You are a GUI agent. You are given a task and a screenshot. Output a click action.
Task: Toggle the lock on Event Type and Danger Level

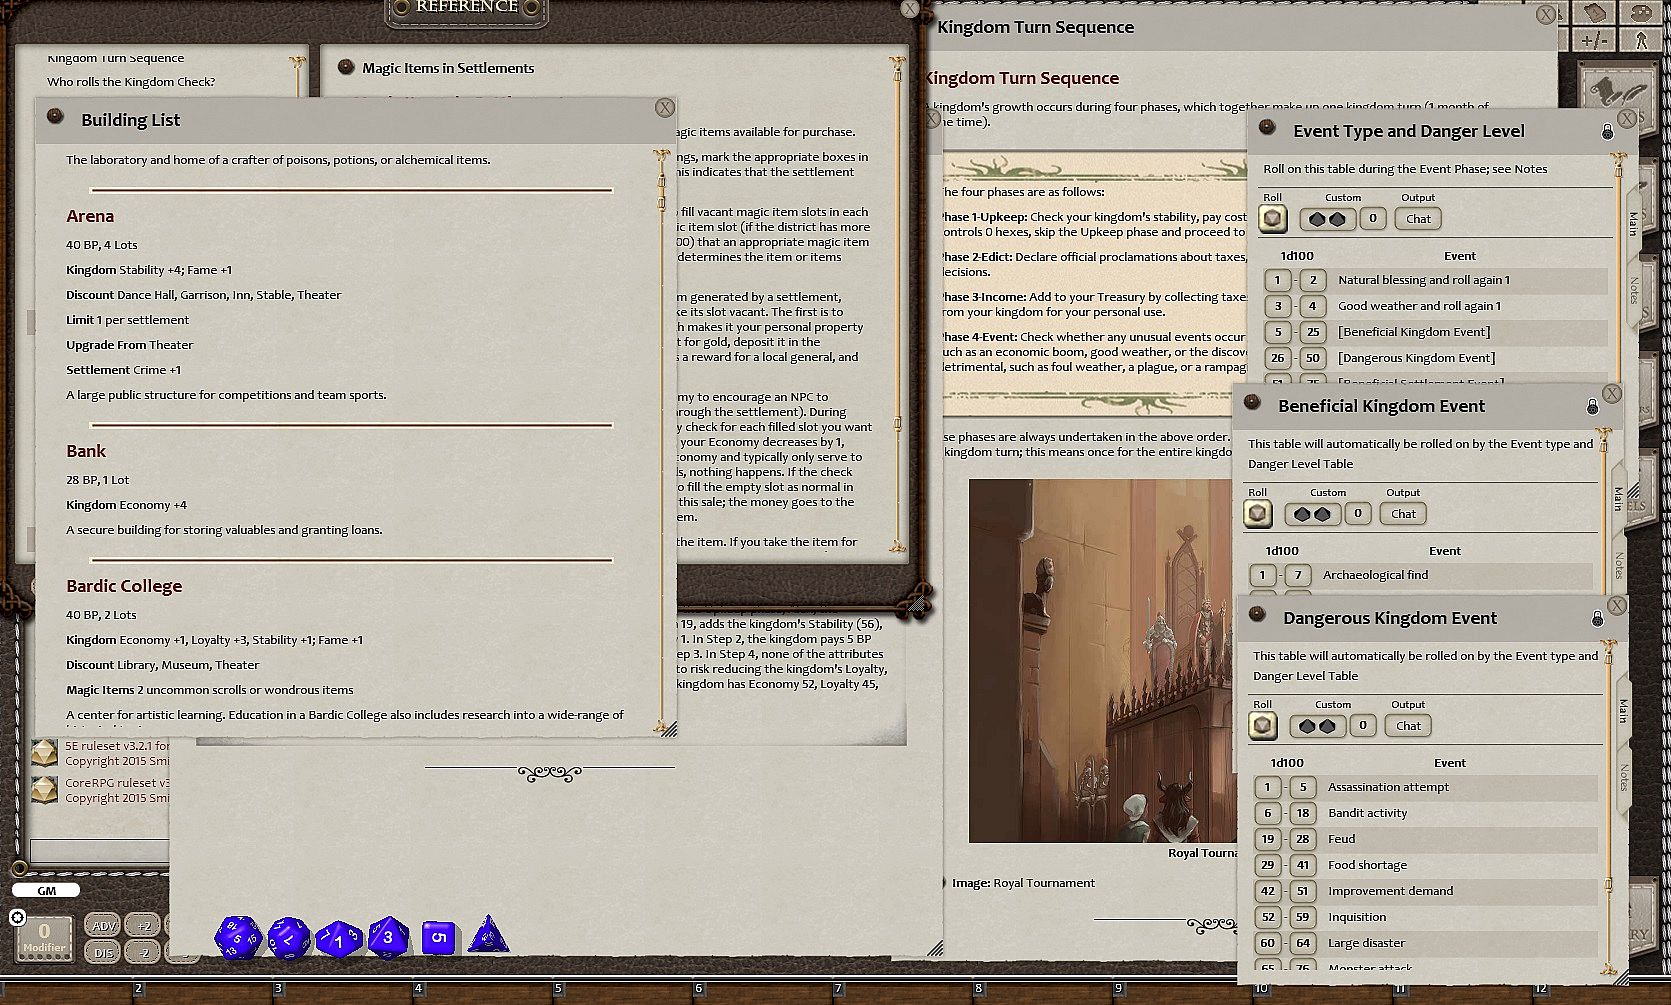(x=1607, y=131)
